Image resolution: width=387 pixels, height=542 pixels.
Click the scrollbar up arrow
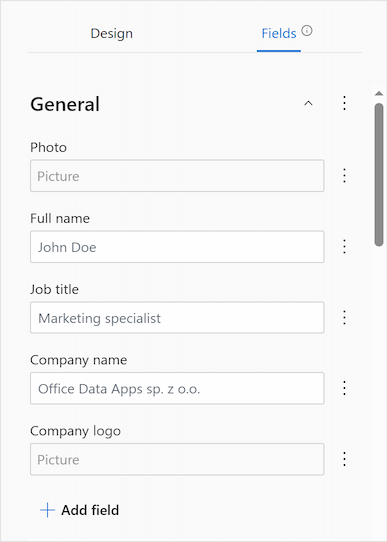pyautogui.click(x=379, y=93)
